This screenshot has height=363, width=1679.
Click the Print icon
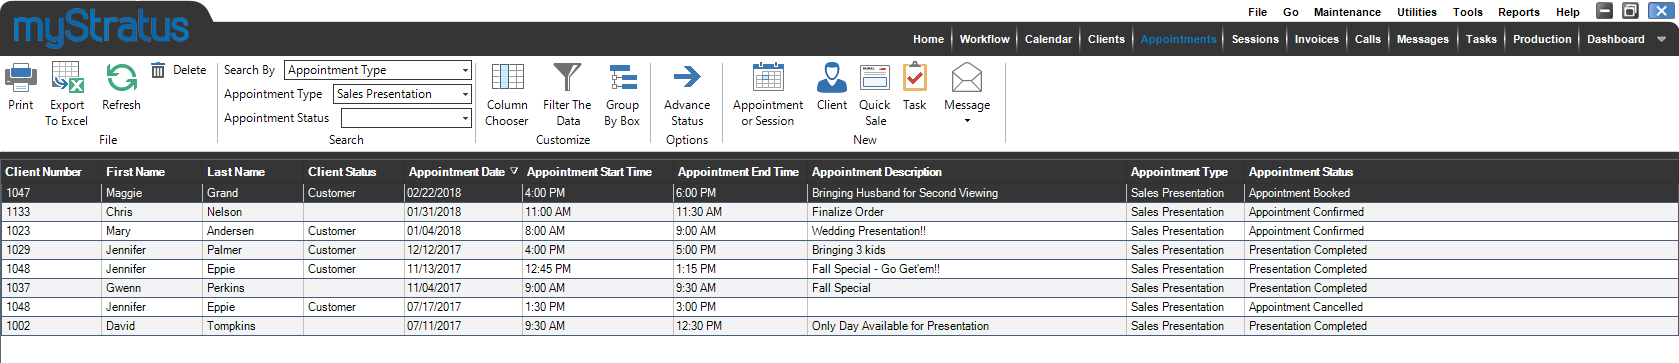(21, 78)
